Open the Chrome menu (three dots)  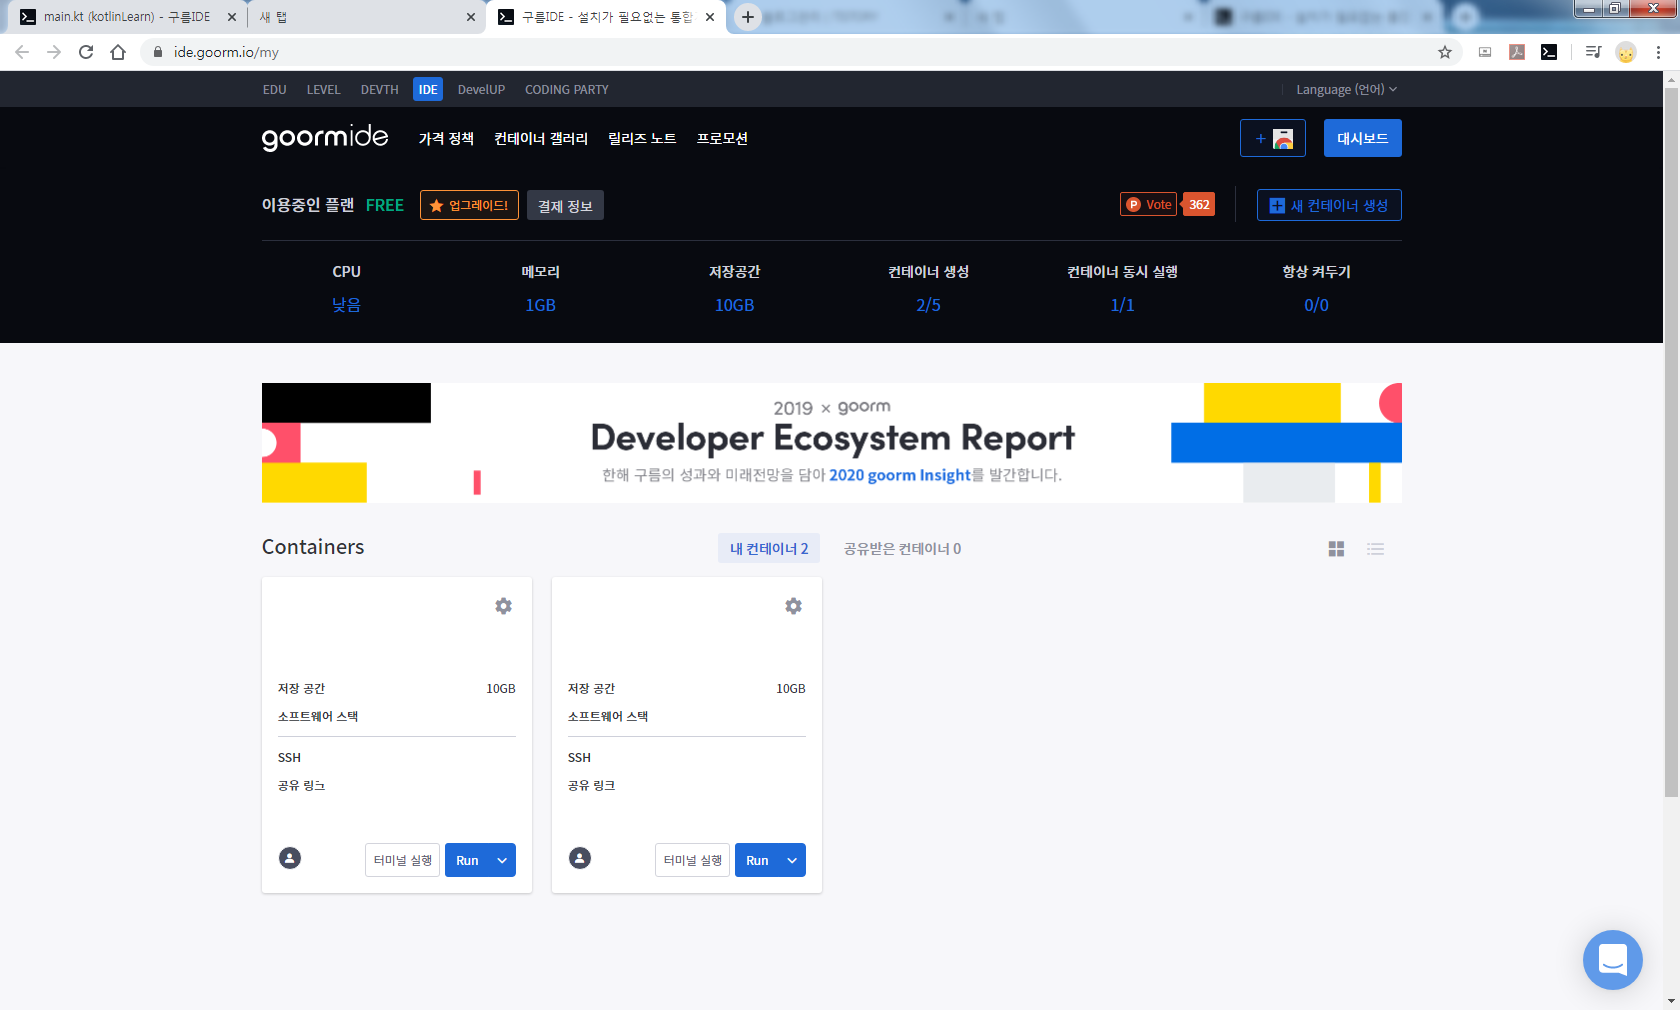(x=1658, y=52)
